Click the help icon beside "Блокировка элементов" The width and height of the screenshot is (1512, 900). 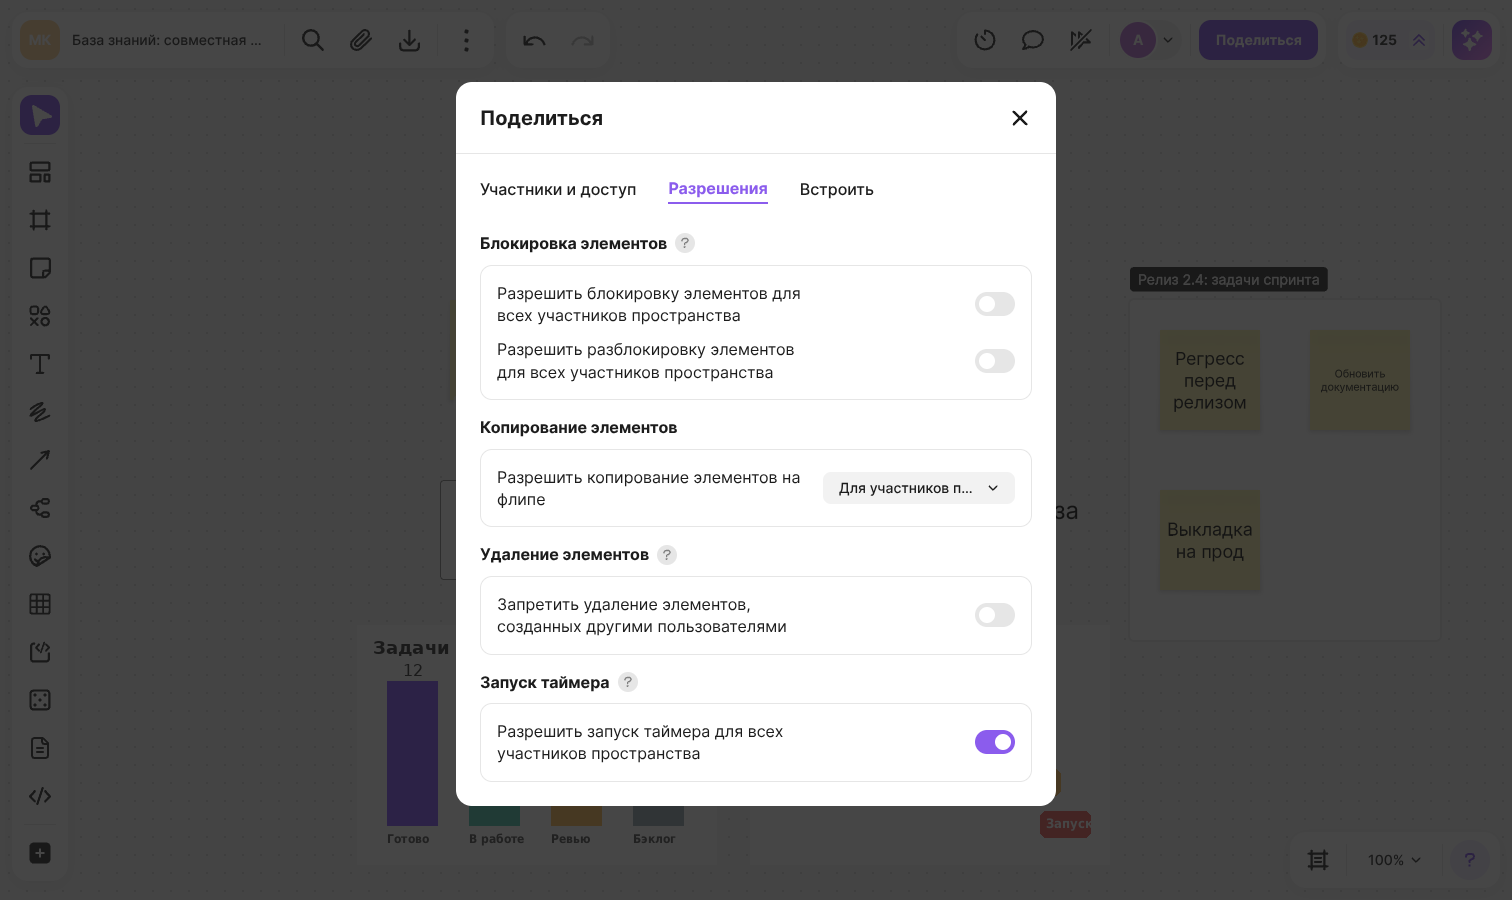tap(685, 243)
